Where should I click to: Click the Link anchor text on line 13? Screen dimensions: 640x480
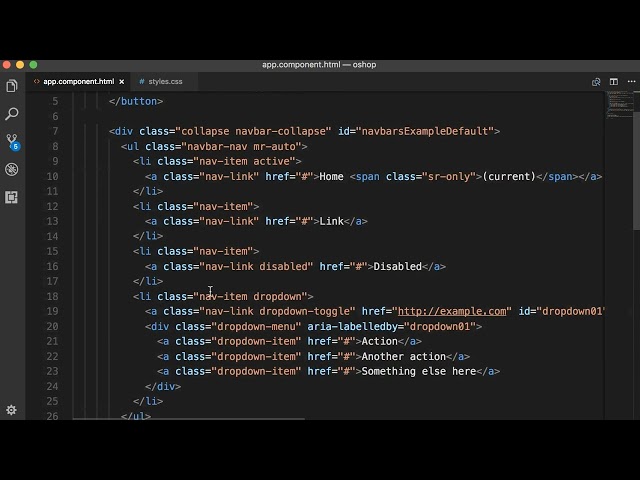[x=331, y=221]
